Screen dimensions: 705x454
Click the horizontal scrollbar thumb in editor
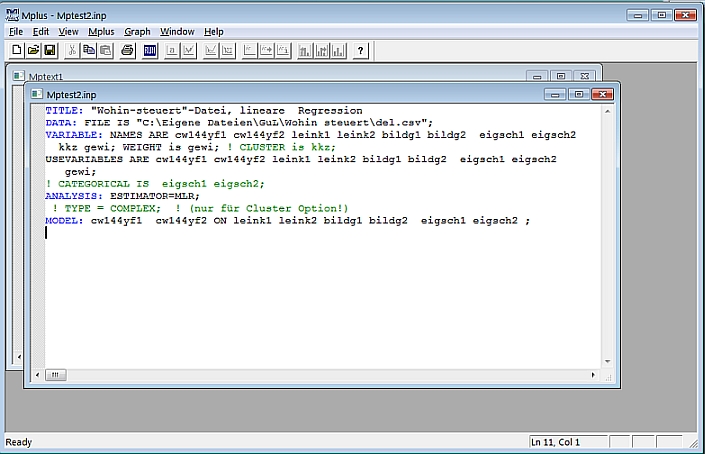pos(55,375)
